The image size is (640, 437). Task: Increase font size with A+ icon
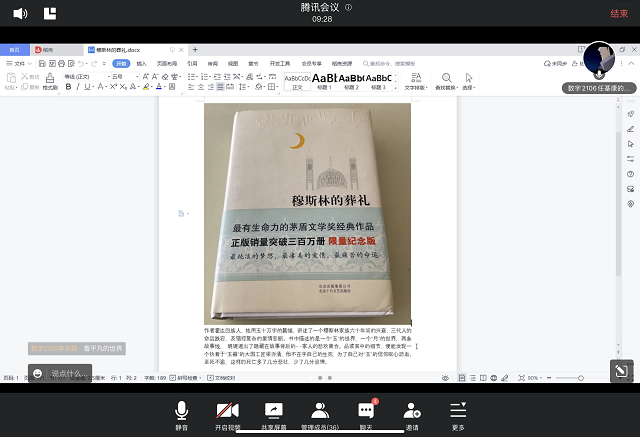pyautogui.click(x=145, y=76)
